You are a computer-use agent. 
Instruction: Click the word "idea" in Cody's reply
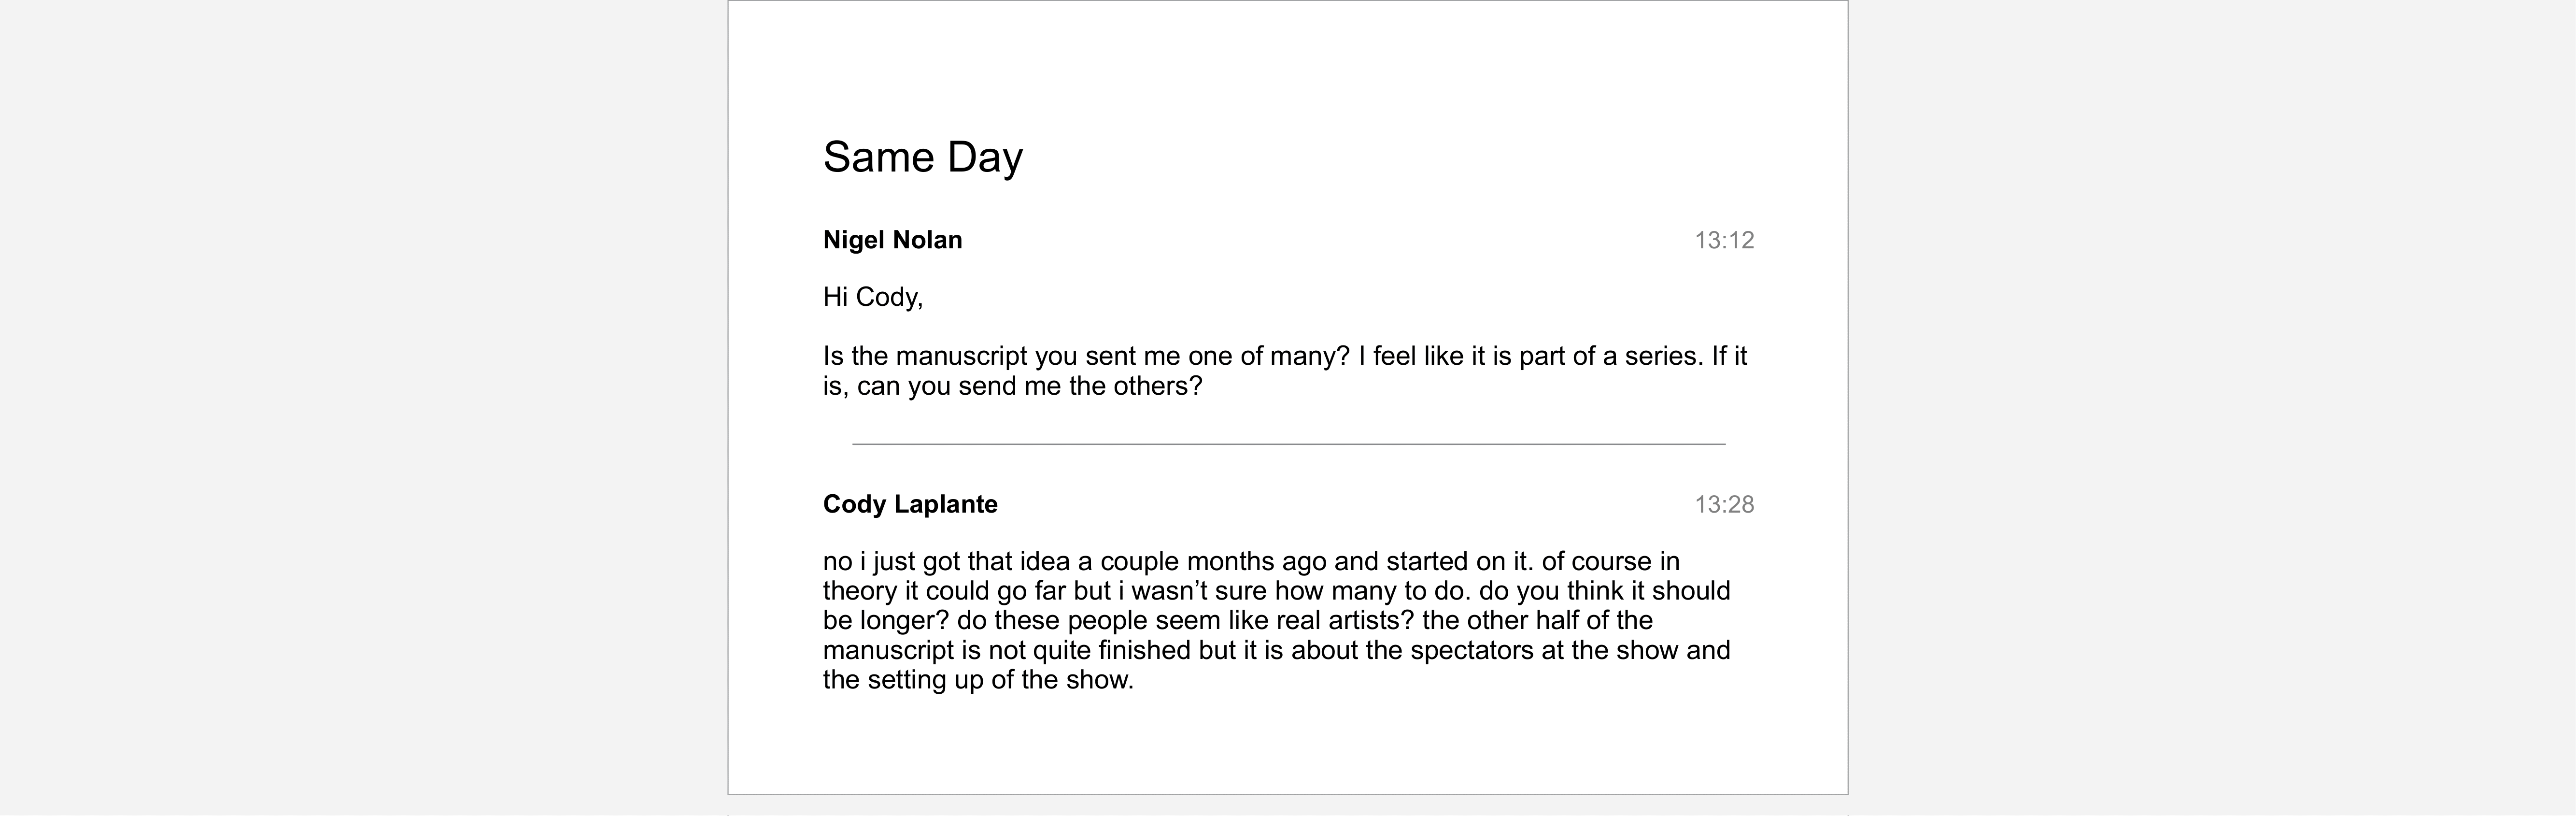tap(1044, 561)
